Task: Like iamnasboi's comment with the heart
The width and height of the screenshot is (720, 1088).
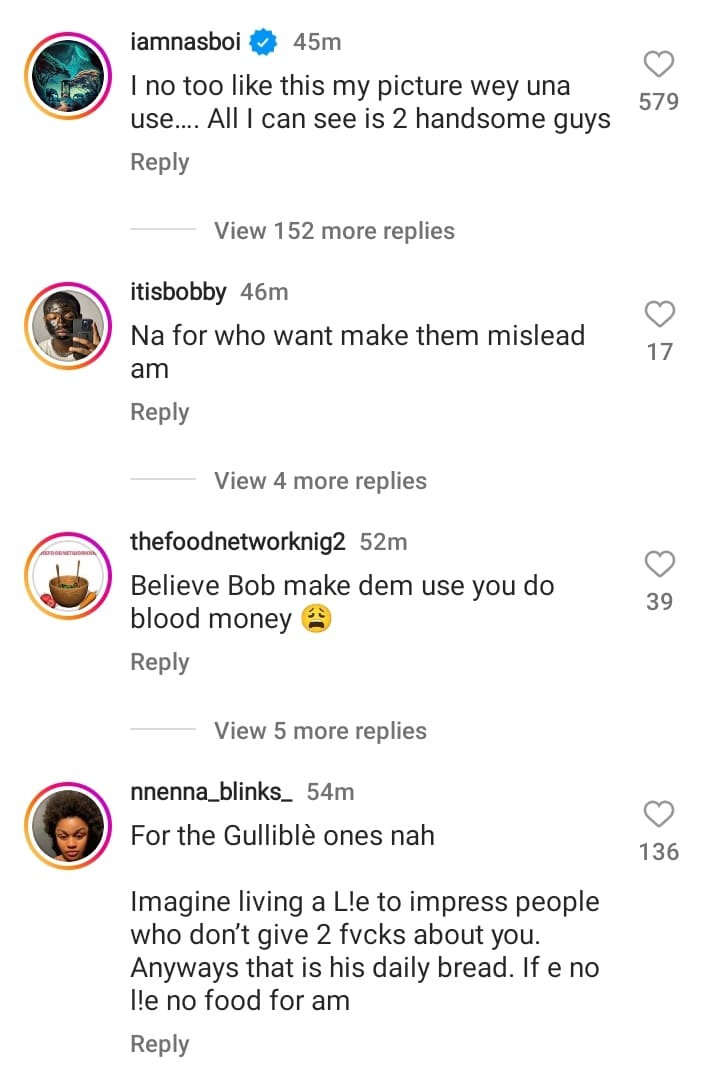Action: click(659, 65)
